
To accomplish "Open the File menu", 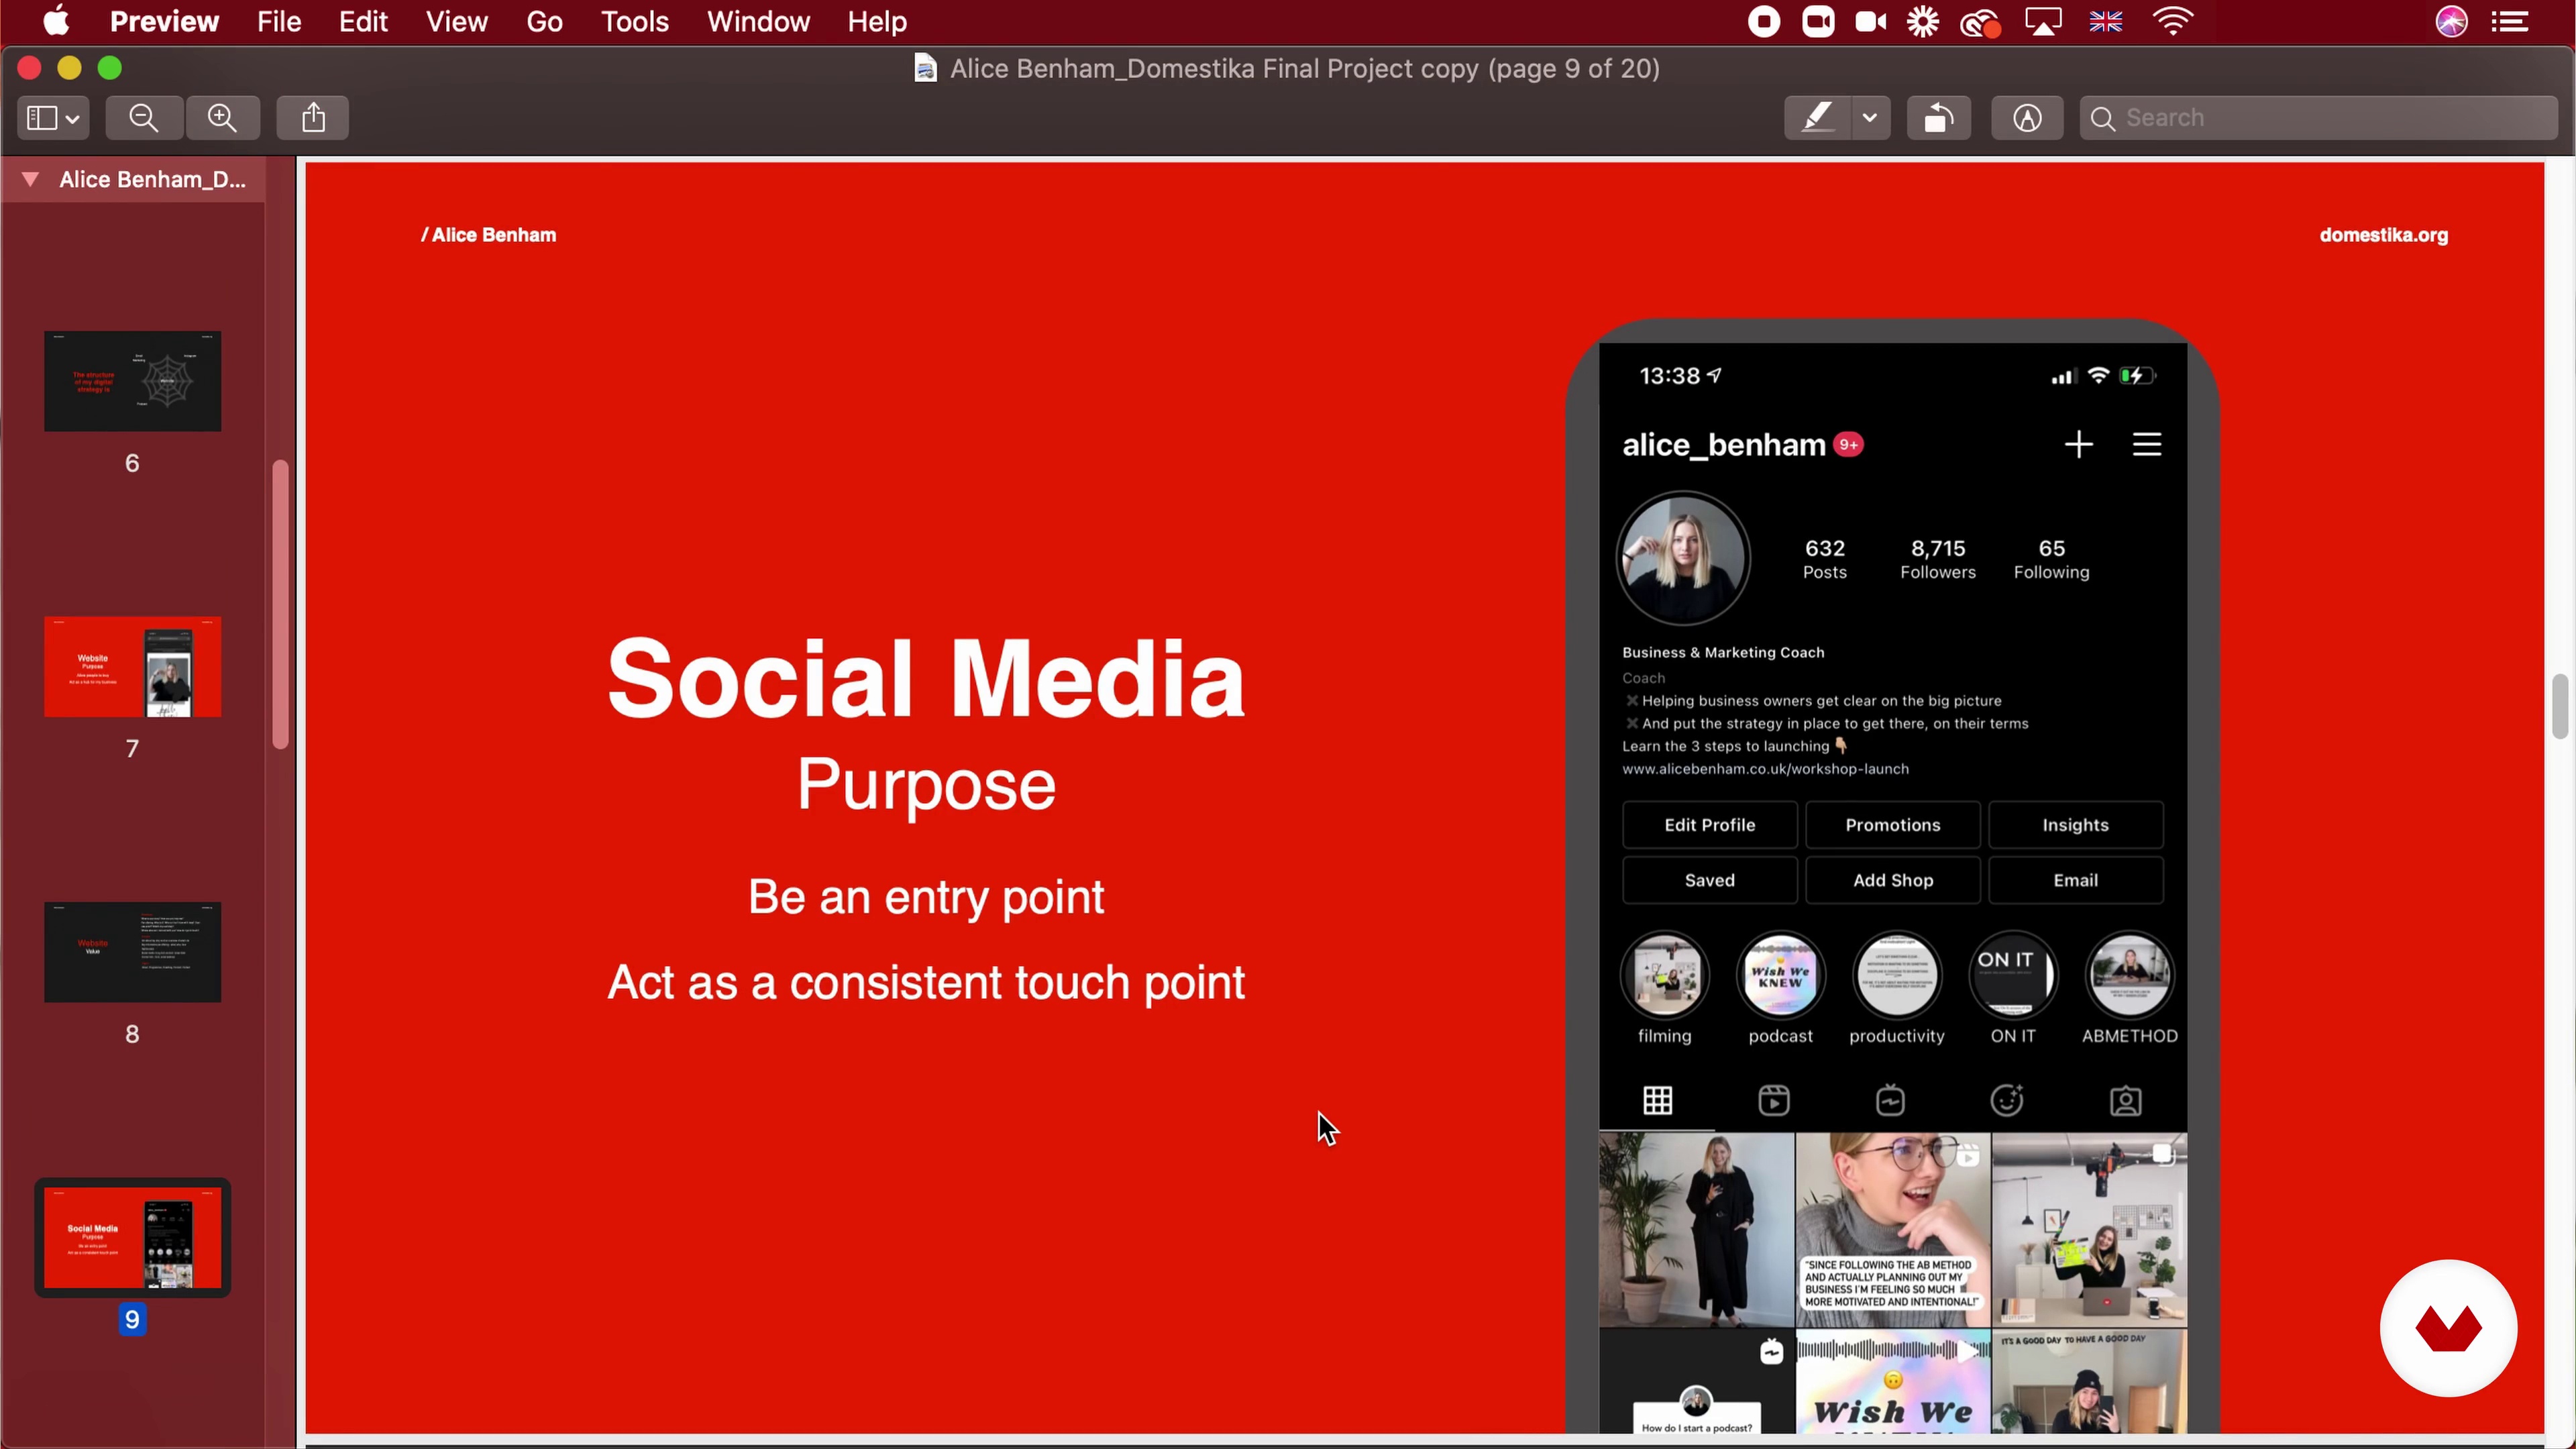I will tap(278, 21).
